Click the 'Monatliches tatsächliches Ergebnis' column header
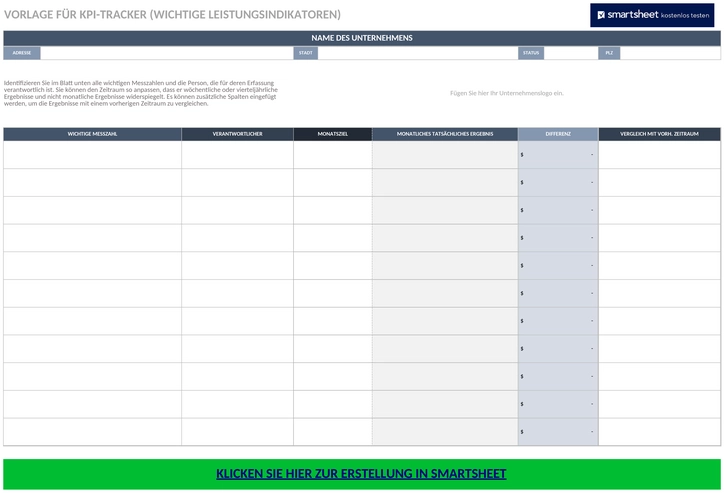Image resolution: width=724 pixels, height=493 pixels. coord(445,134)
